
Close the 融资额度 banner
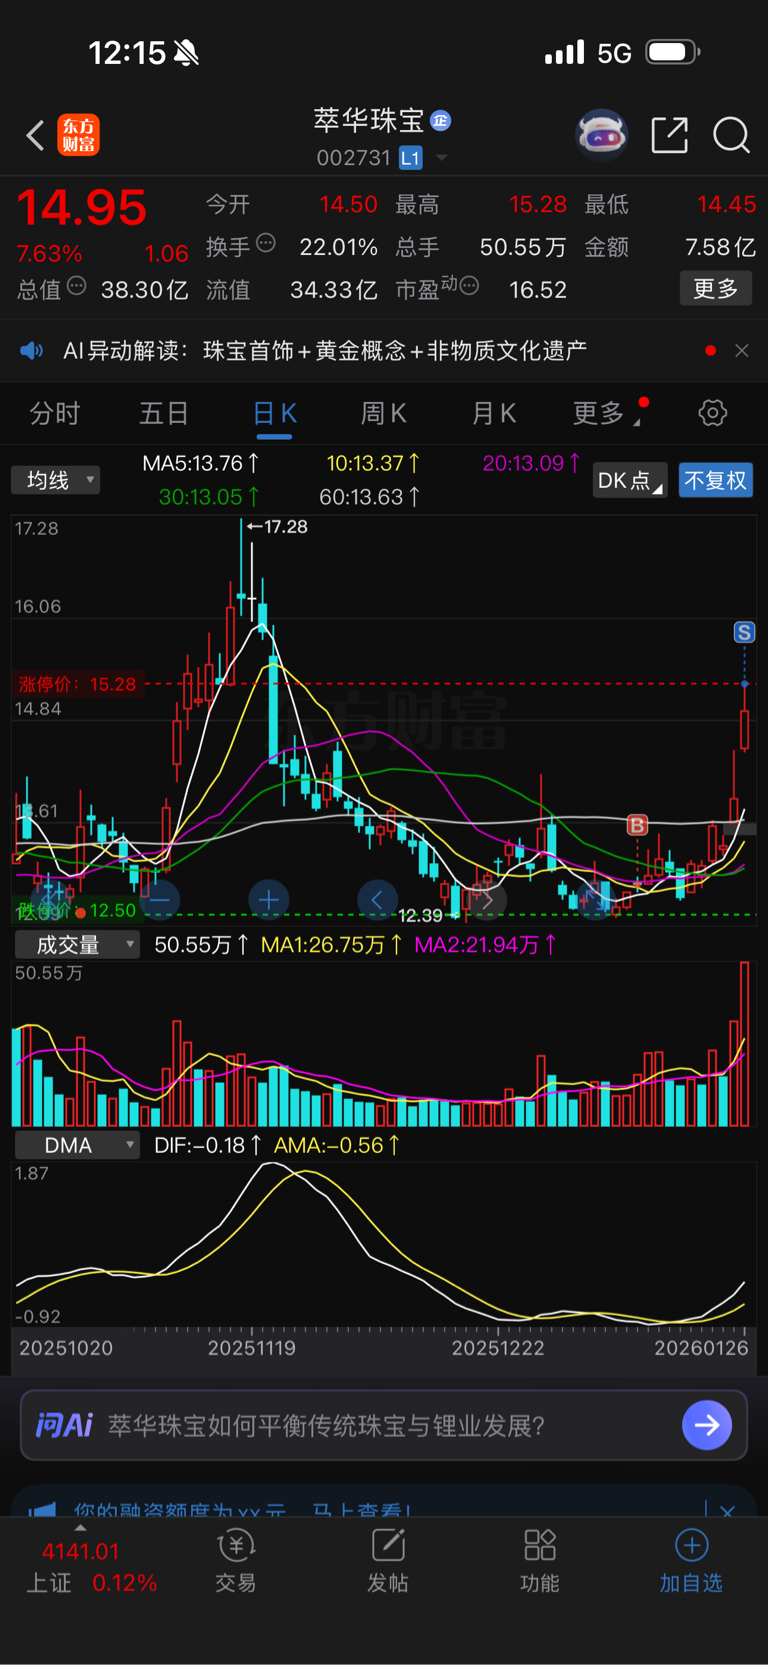point(727,1511)
